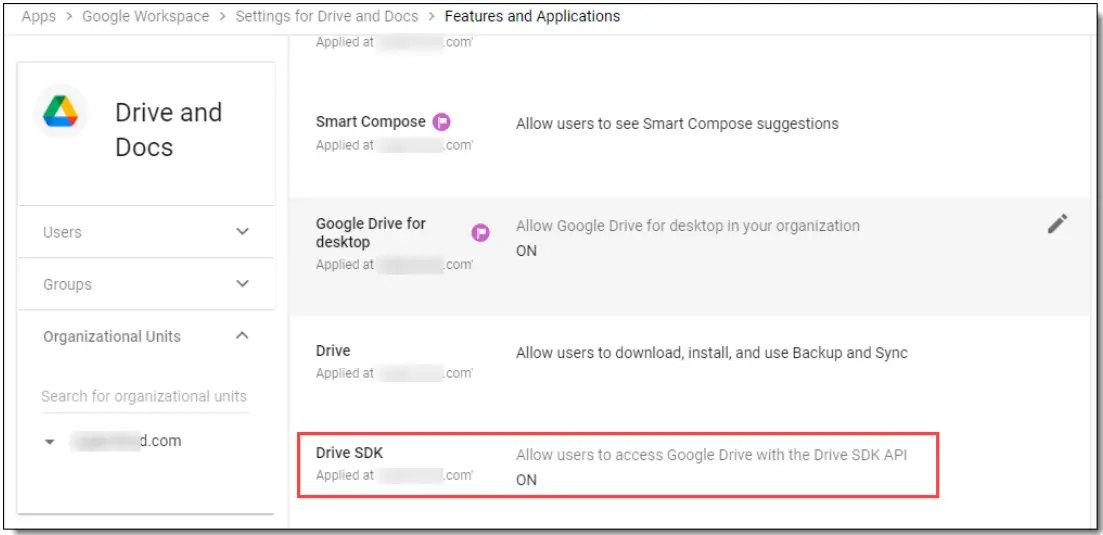The image size is (1103, 535).
Task: Open the Apps breadcrumb link
Action: tap(39, 16)
